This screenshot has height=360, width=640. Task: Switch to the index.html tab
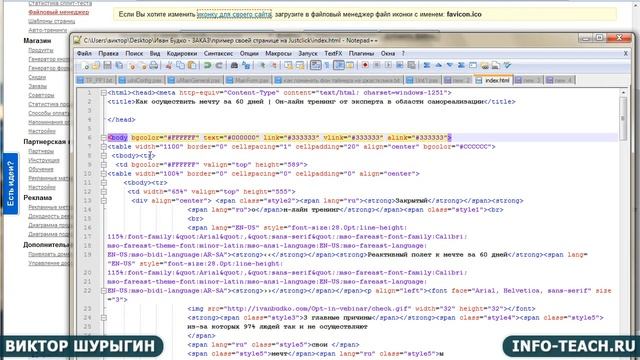493,80
